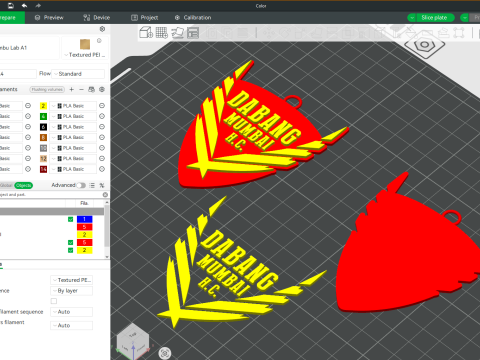The image size is (480, 360).
Task: Click the Auto orient toolbar icon
Action: pyautogui.click(x=178, y=33)
